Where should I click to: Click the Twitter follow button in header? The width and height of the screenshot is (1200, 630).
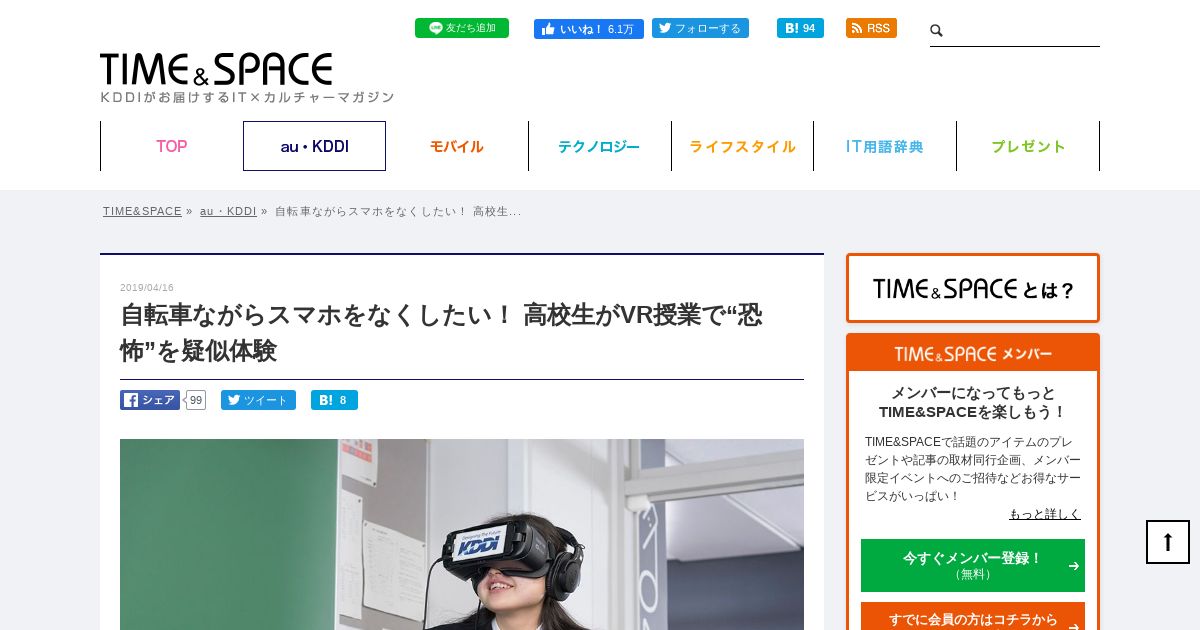point(700,28)
